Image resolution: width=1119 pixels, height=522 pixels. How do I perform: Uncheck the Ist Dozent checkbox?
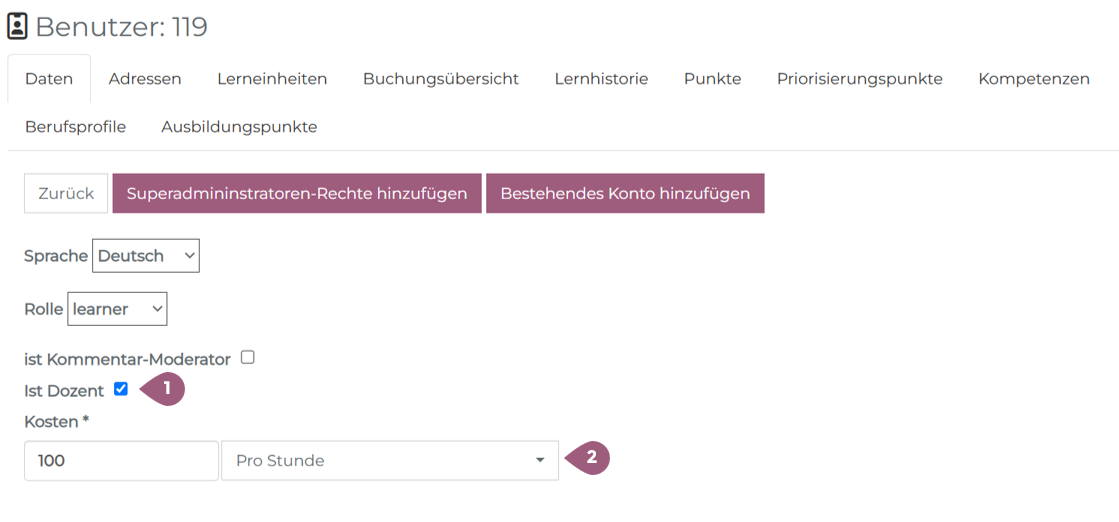121,389
